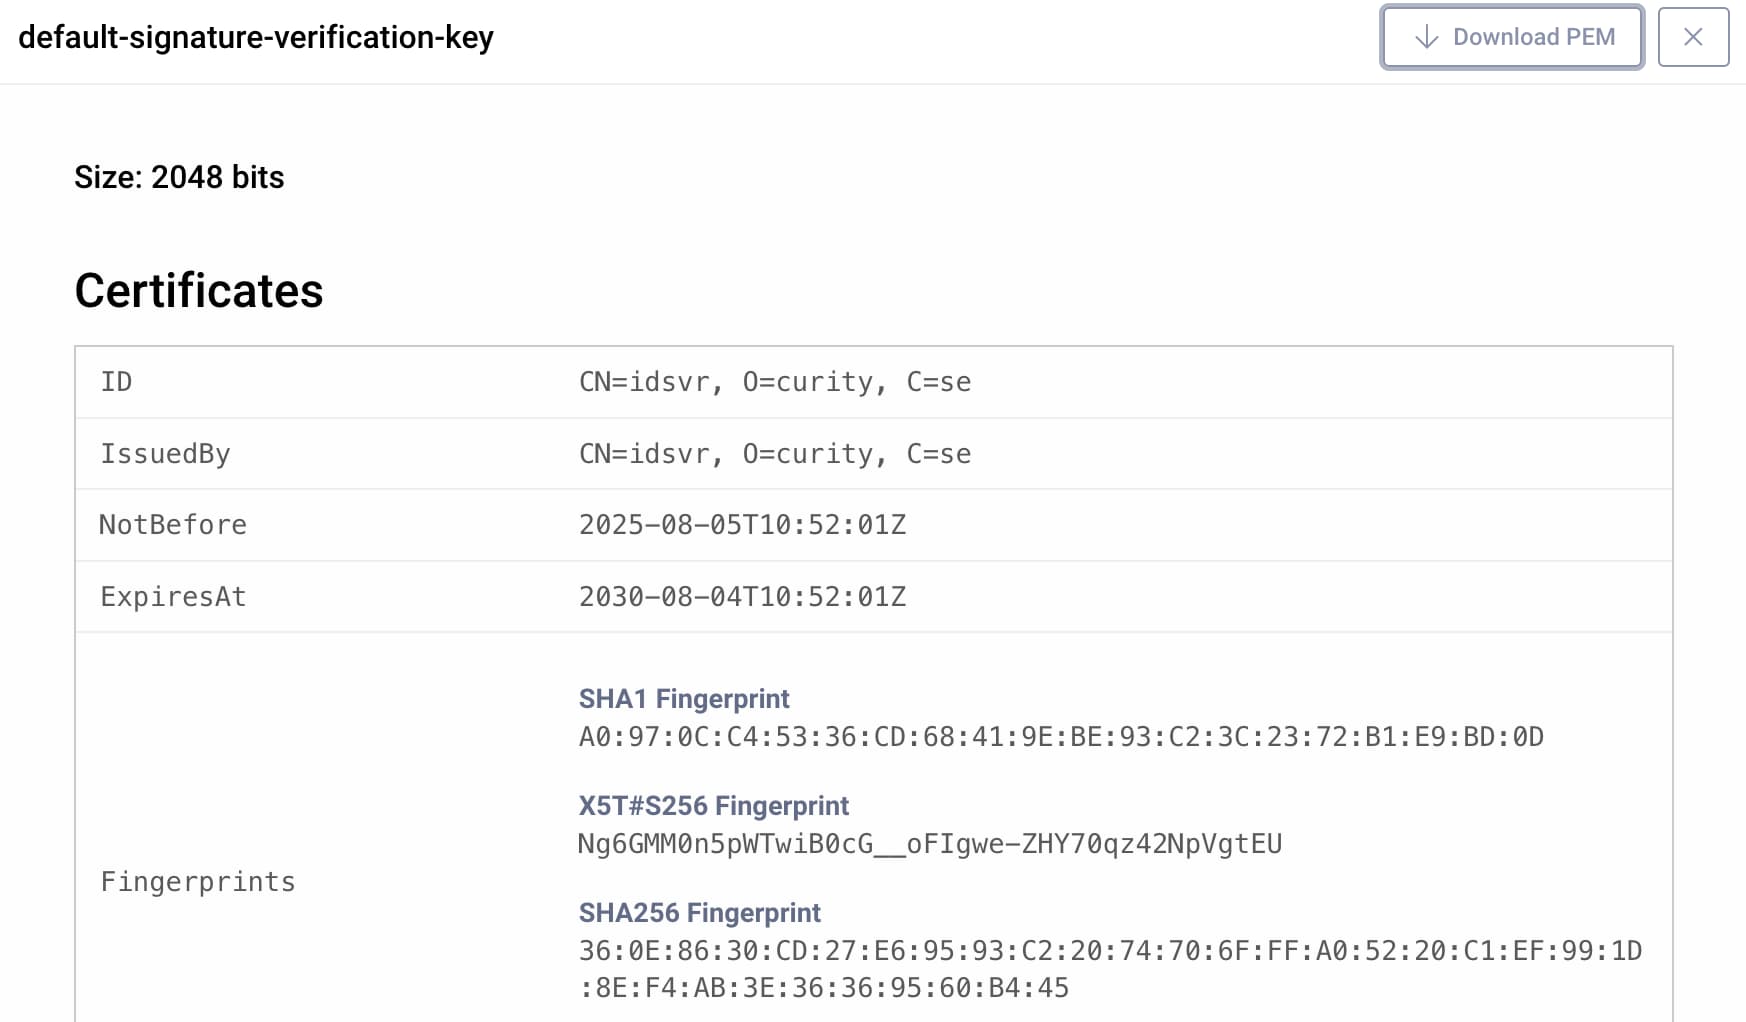Select the IssuedBy row value CN=idsvr
The width and height of the screenshot is (1746, 1022).
[775, 453]
